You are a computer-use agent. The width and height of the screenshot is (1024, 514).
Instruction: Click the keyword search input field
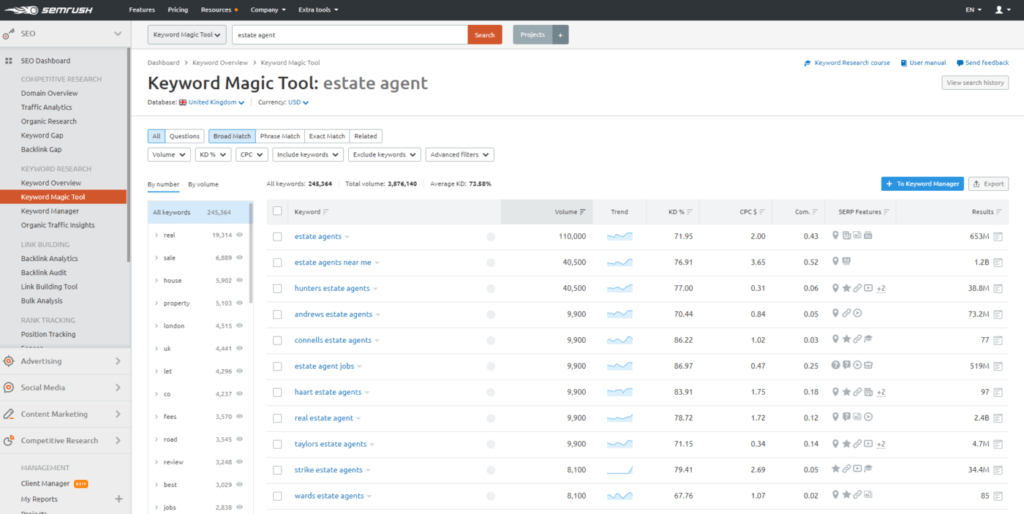[x=350, y=35]
